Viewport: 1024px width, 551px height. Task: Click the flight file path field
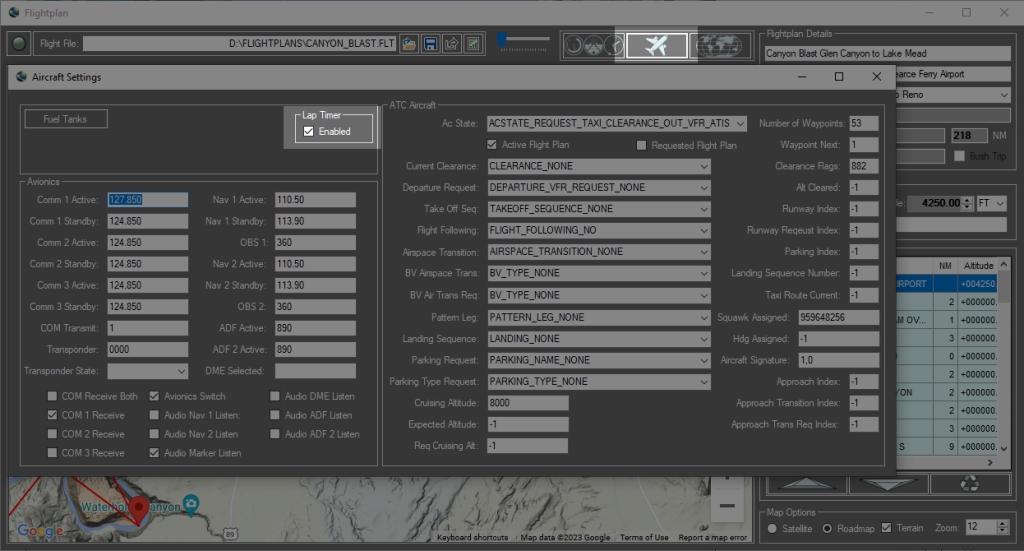coord(240,44)
